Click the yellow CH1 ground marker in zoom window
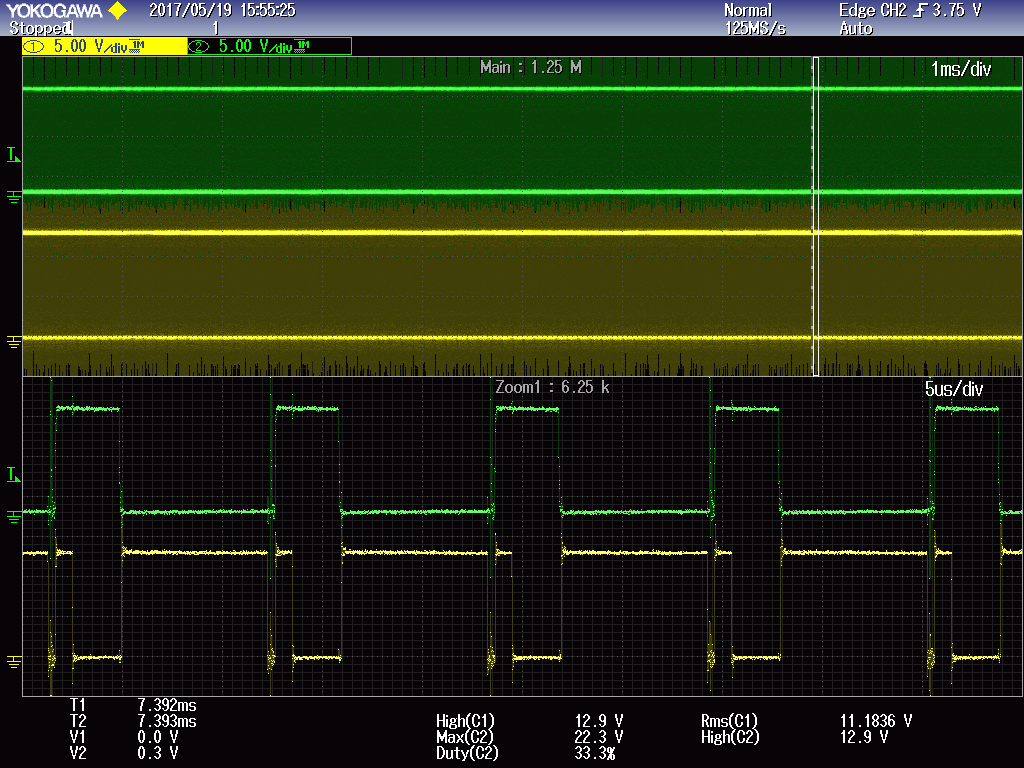This screenshot has width=1024, height=768. 13,662
